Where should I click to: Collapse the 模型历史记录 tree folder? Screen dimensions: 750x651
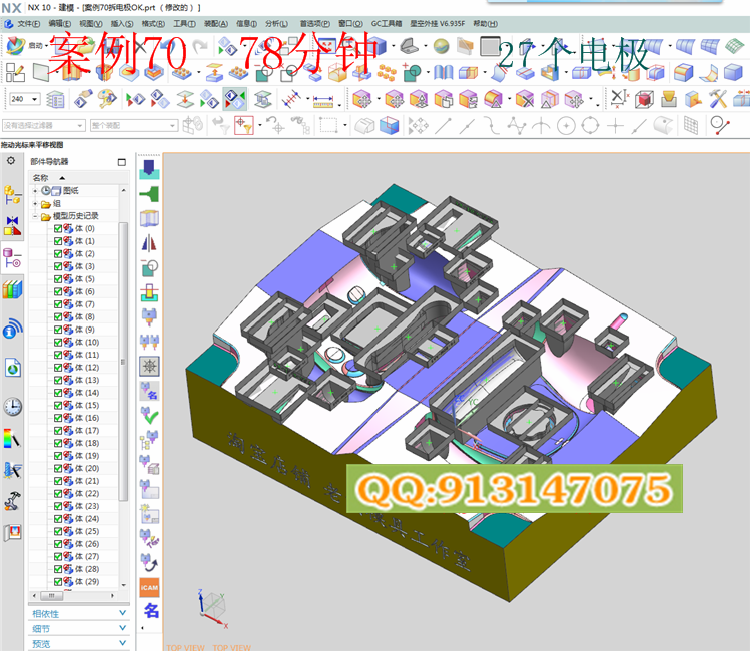coord(36,216)
